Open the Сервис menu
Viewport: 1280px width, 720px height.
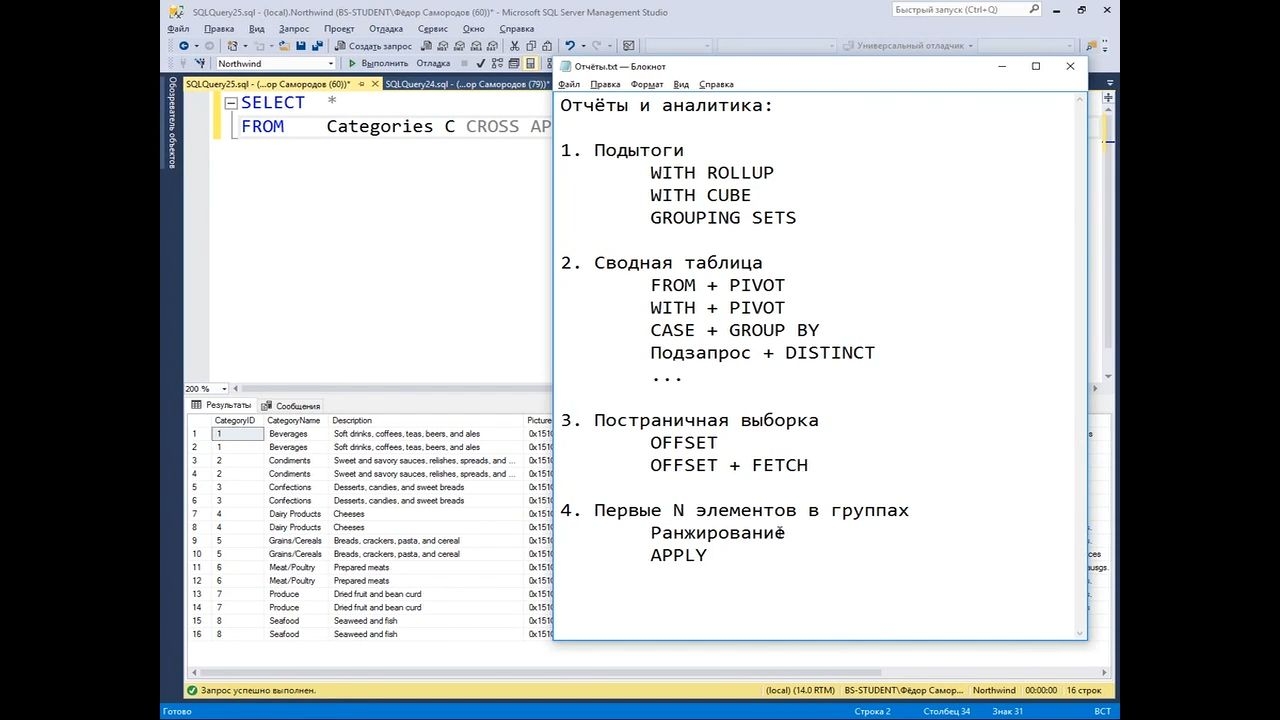coord(433,29)
